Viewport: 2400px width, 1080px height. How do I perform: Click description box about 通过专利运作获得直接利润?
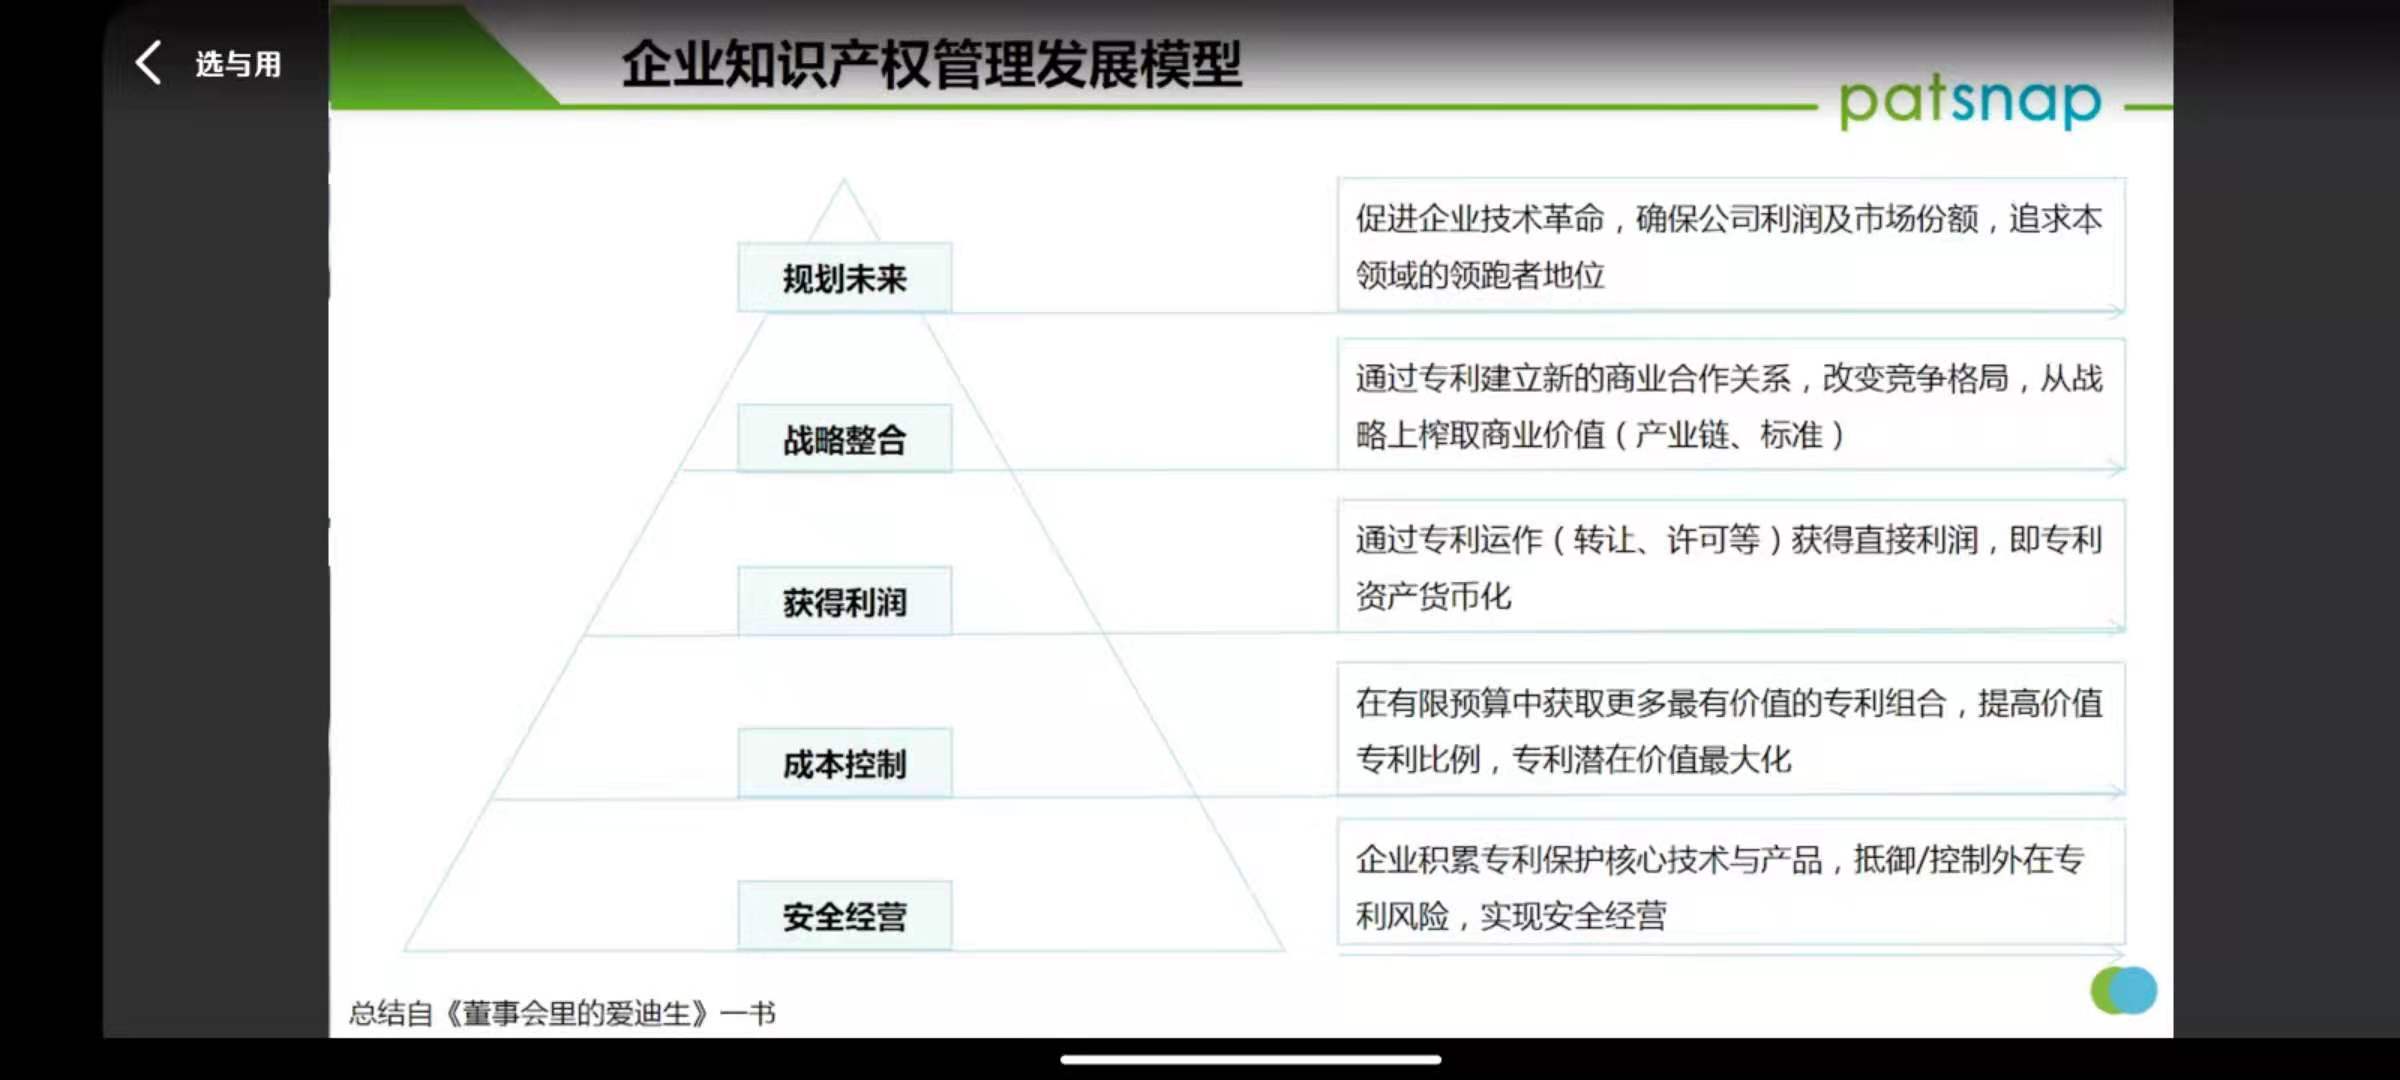click(1730, 567)
